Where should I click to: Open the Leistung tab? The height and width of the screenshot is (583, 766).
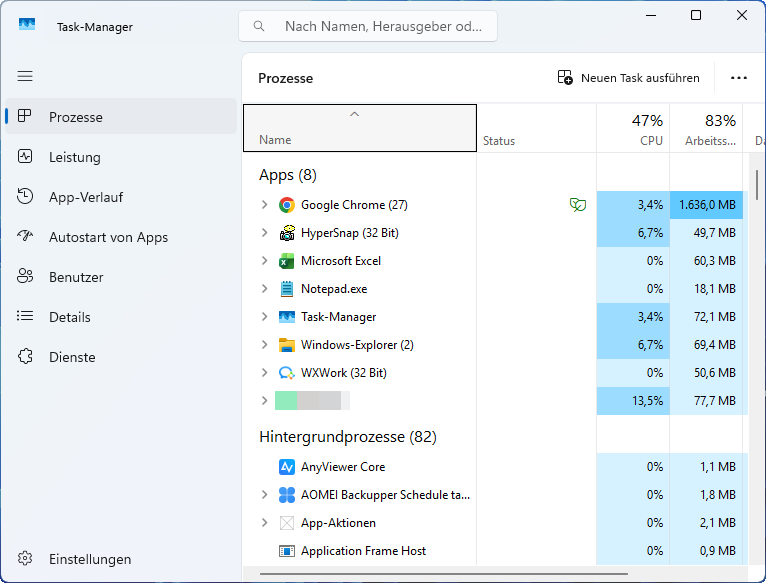coord(75,157)
